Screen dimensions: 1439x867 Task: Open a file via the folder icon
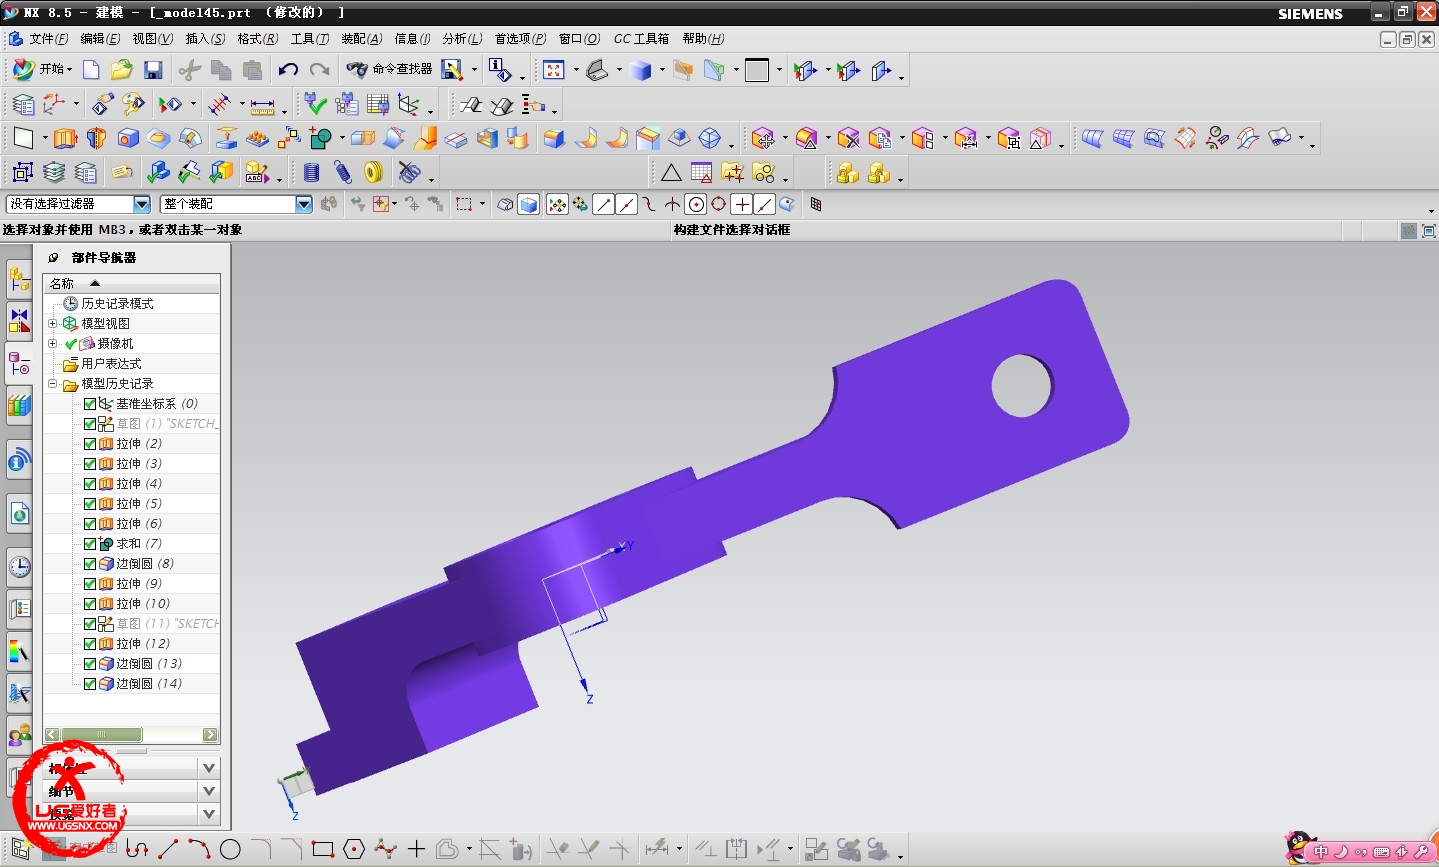(x=122, y=69)
